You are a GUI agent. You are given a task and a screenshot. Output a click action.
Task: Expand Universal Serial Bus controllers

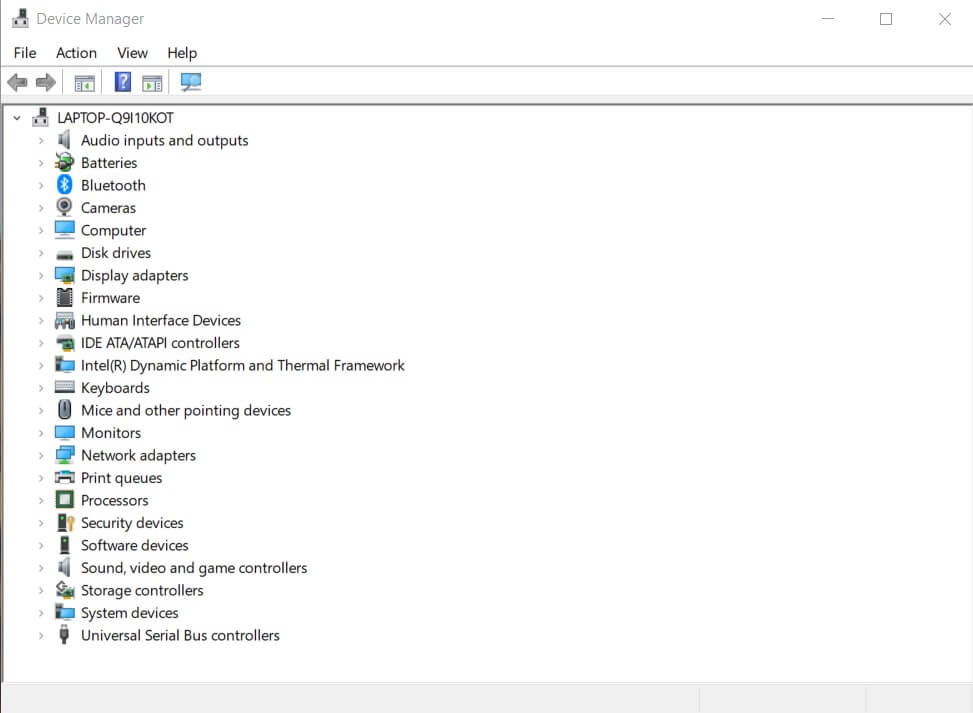[x=41, y=635]
